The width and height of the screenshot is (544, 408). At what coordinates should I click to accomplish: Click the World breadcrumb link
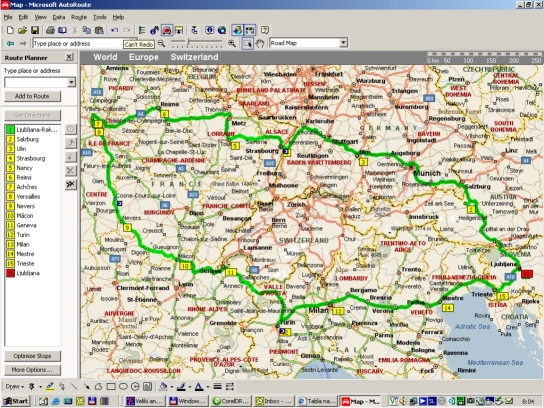(x=105, y=57)
